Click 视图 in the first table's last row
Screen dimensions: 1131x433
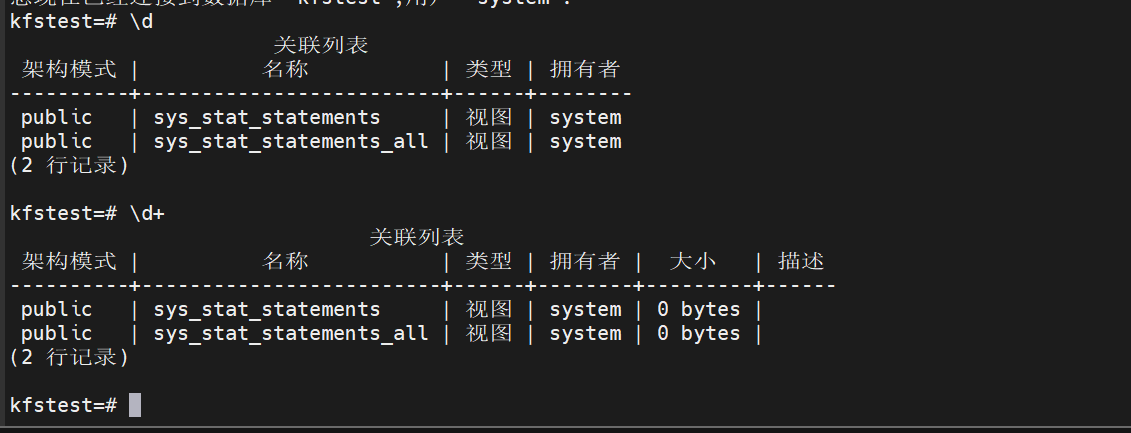coord(489,141)
